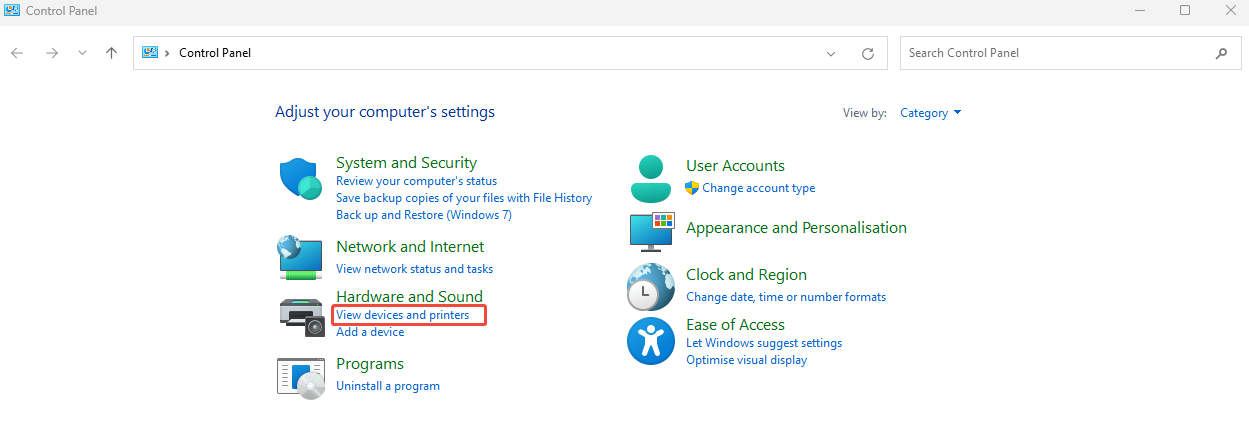Open Change account type link
The width and height of the screenshot is (1249, 430).
[x=758, y=188]
